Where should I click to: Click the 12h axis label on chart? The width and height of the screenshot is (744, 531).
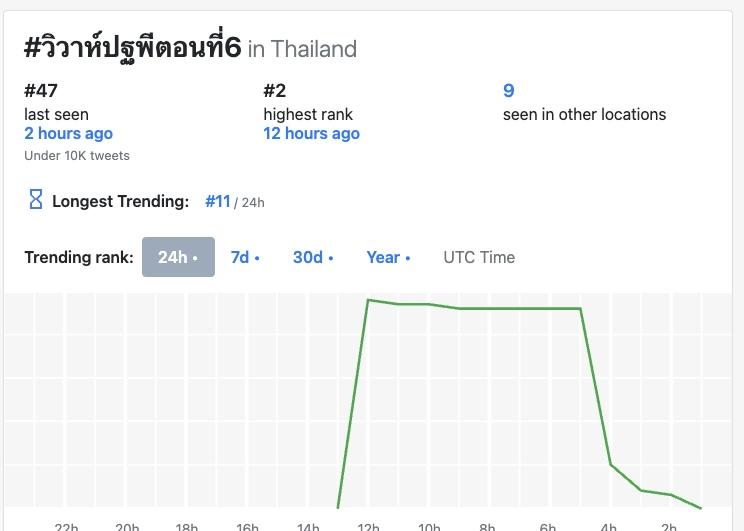click(368, 526)
